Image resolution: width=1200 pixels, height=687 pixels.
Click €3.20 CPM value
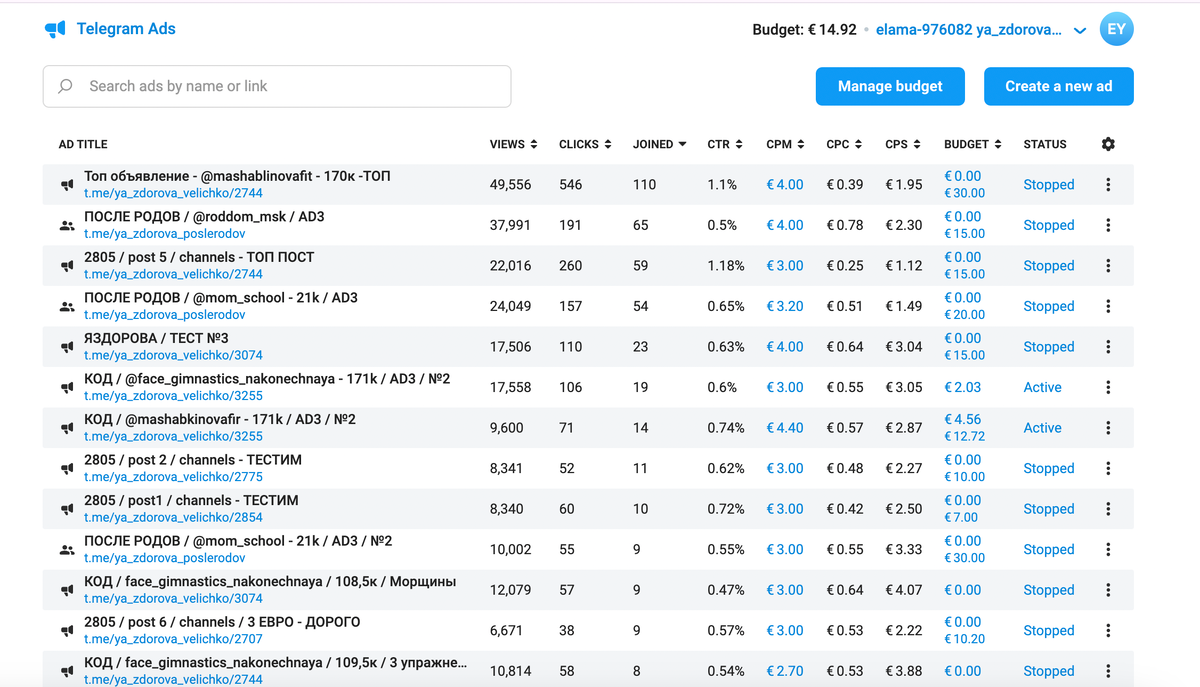[x=785, y=307]
